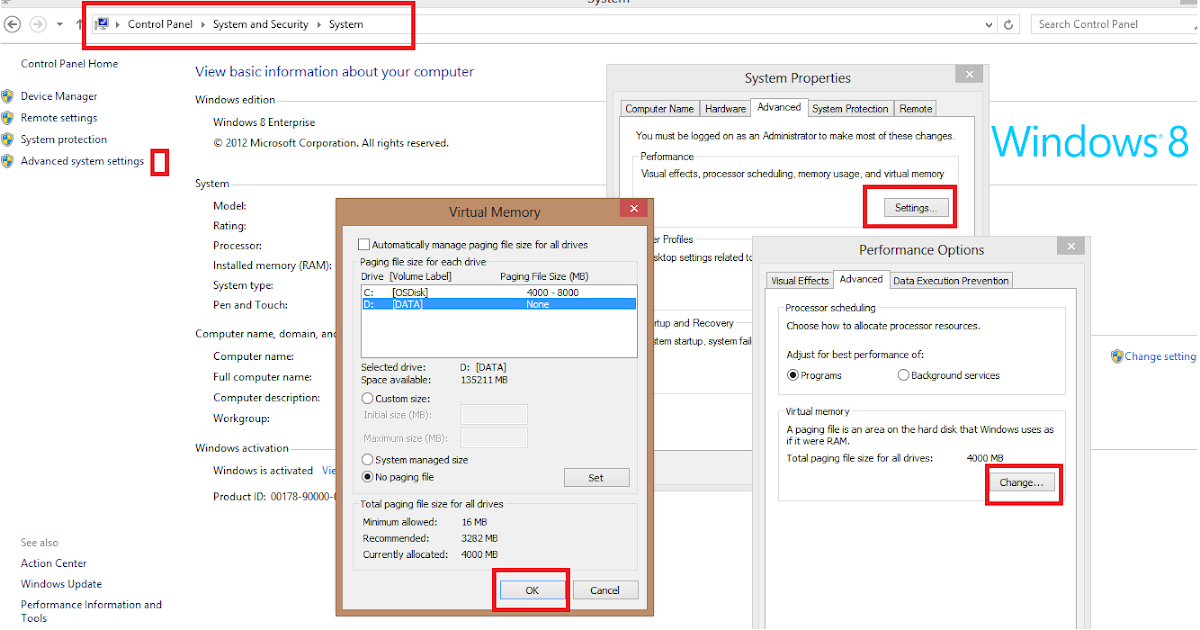This screenshot has height=630, width=1200.
Task: Open Data Execution Prevention tab
Action: point(951,281)
